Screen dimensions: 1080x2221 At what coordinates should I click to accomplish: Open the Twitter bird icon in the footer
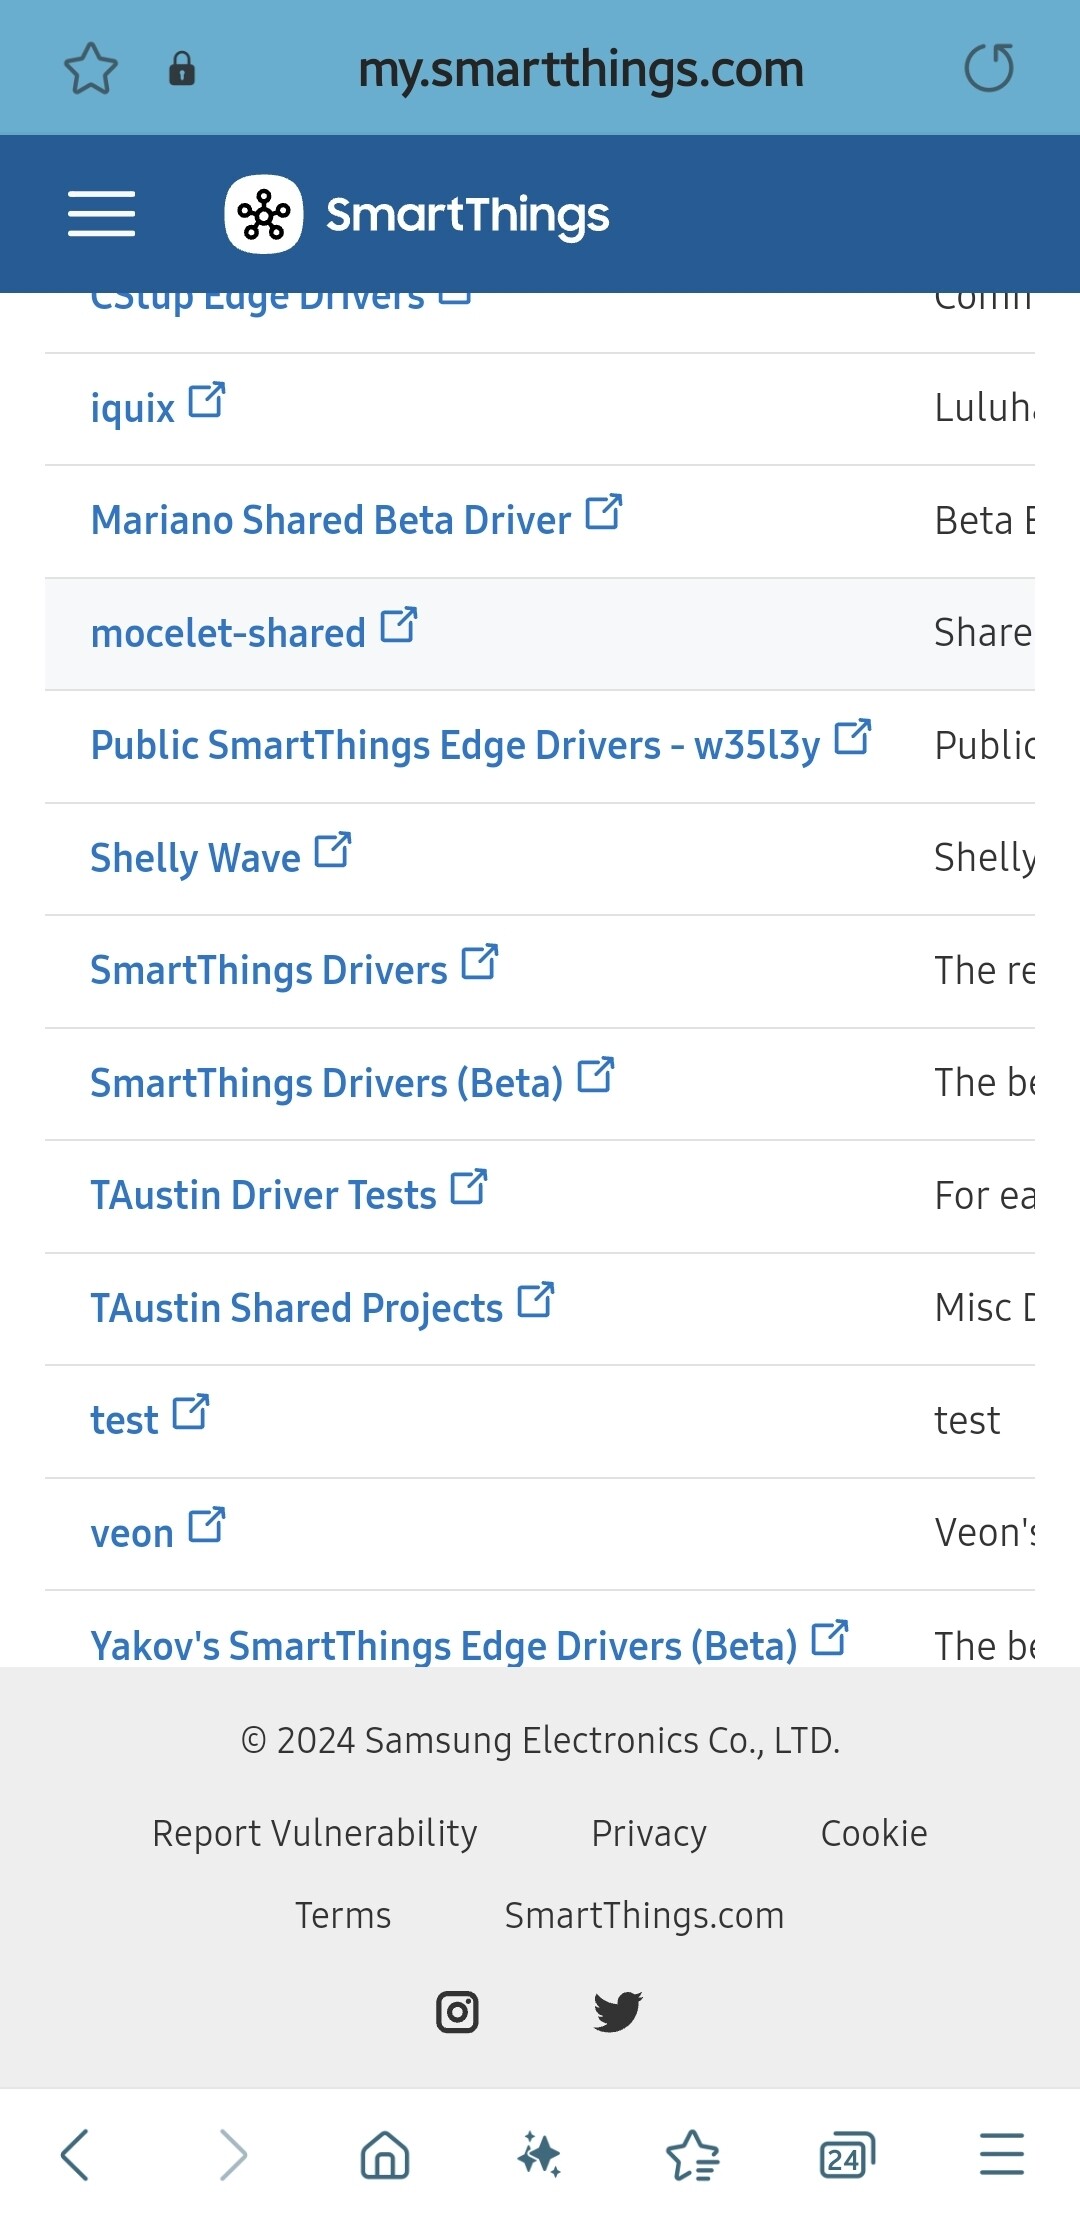pos(617,2011)
